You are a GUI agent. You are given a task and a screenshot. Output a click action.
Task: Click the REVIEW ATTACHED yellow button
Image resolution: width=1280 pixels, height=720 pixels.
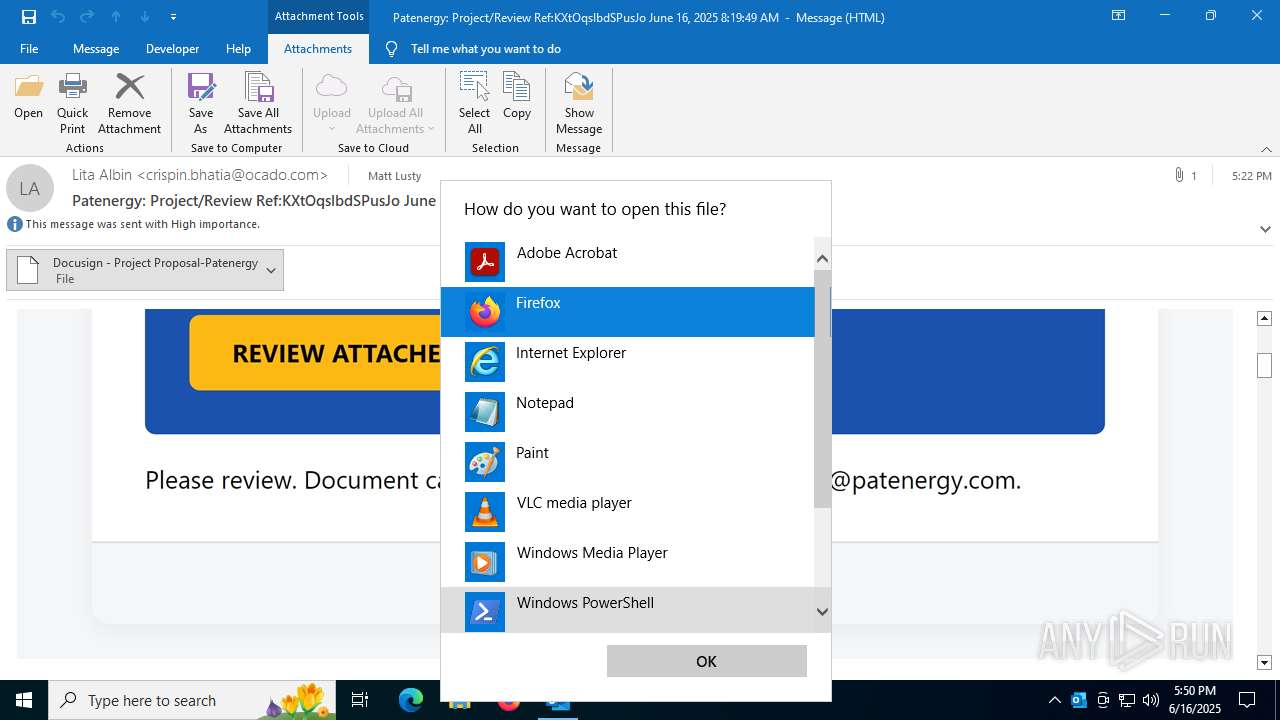pos(315,352)
